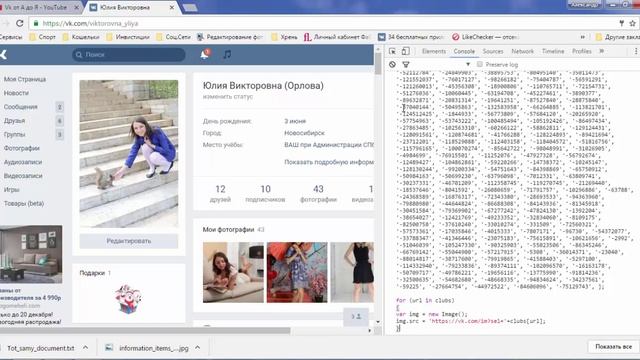This screenshot has width=640, height=360.
Task: Open Игры in sidebar
Action: 11,190
